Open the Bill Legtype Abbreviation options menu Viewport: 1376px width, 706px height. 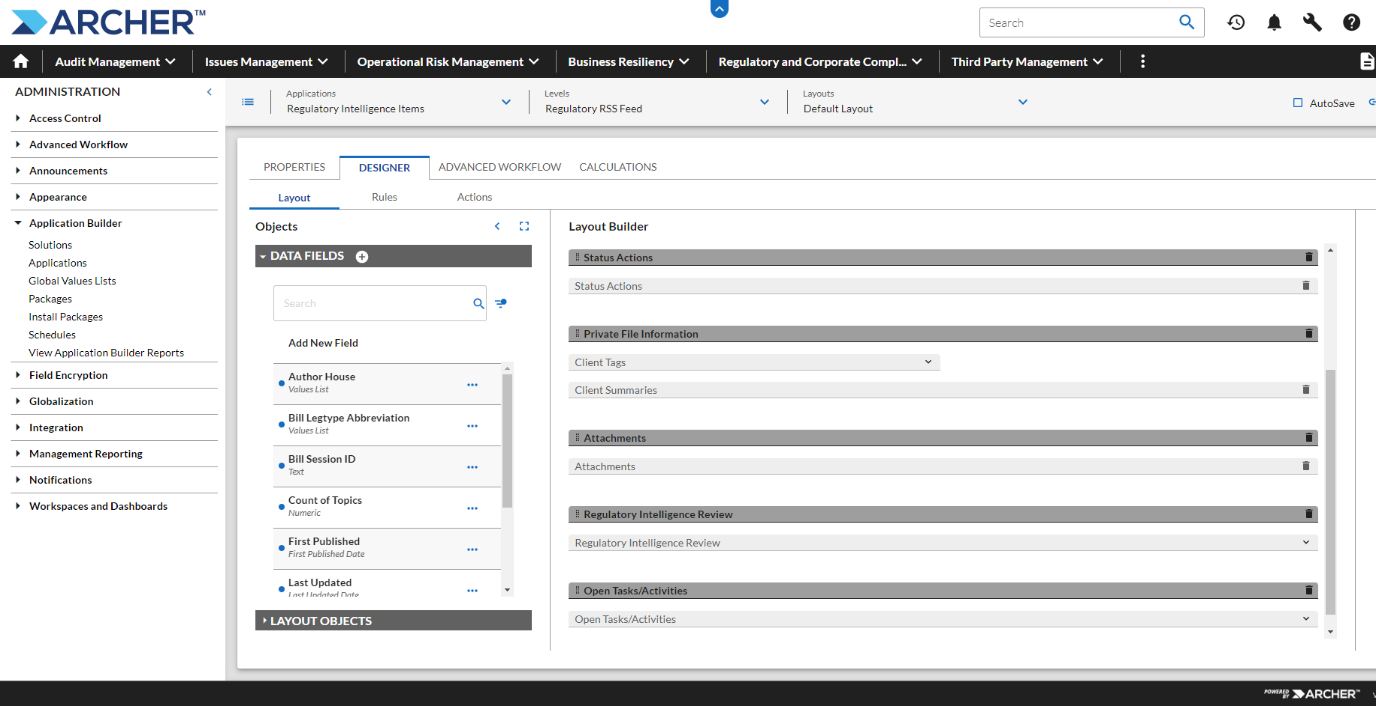click(472, 425)
